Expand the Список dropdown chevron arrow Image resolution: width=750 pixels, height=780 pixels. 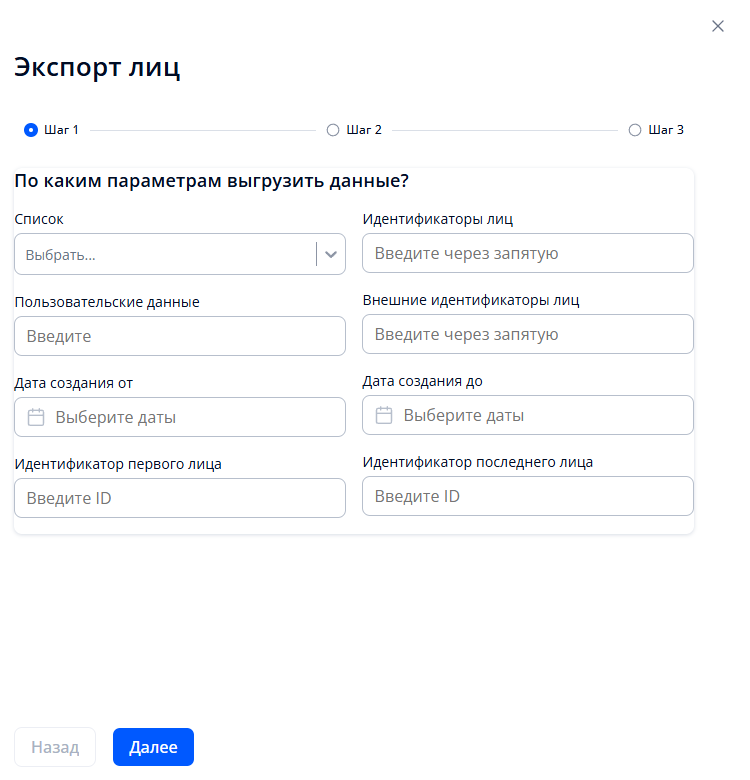click(331, 254)
